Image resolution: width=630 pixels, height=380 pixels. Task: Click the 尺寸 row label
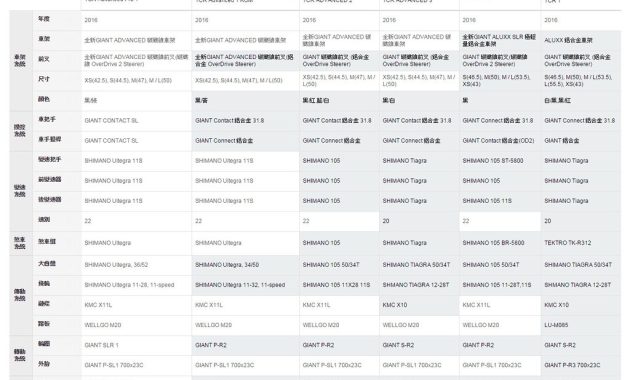44,79
